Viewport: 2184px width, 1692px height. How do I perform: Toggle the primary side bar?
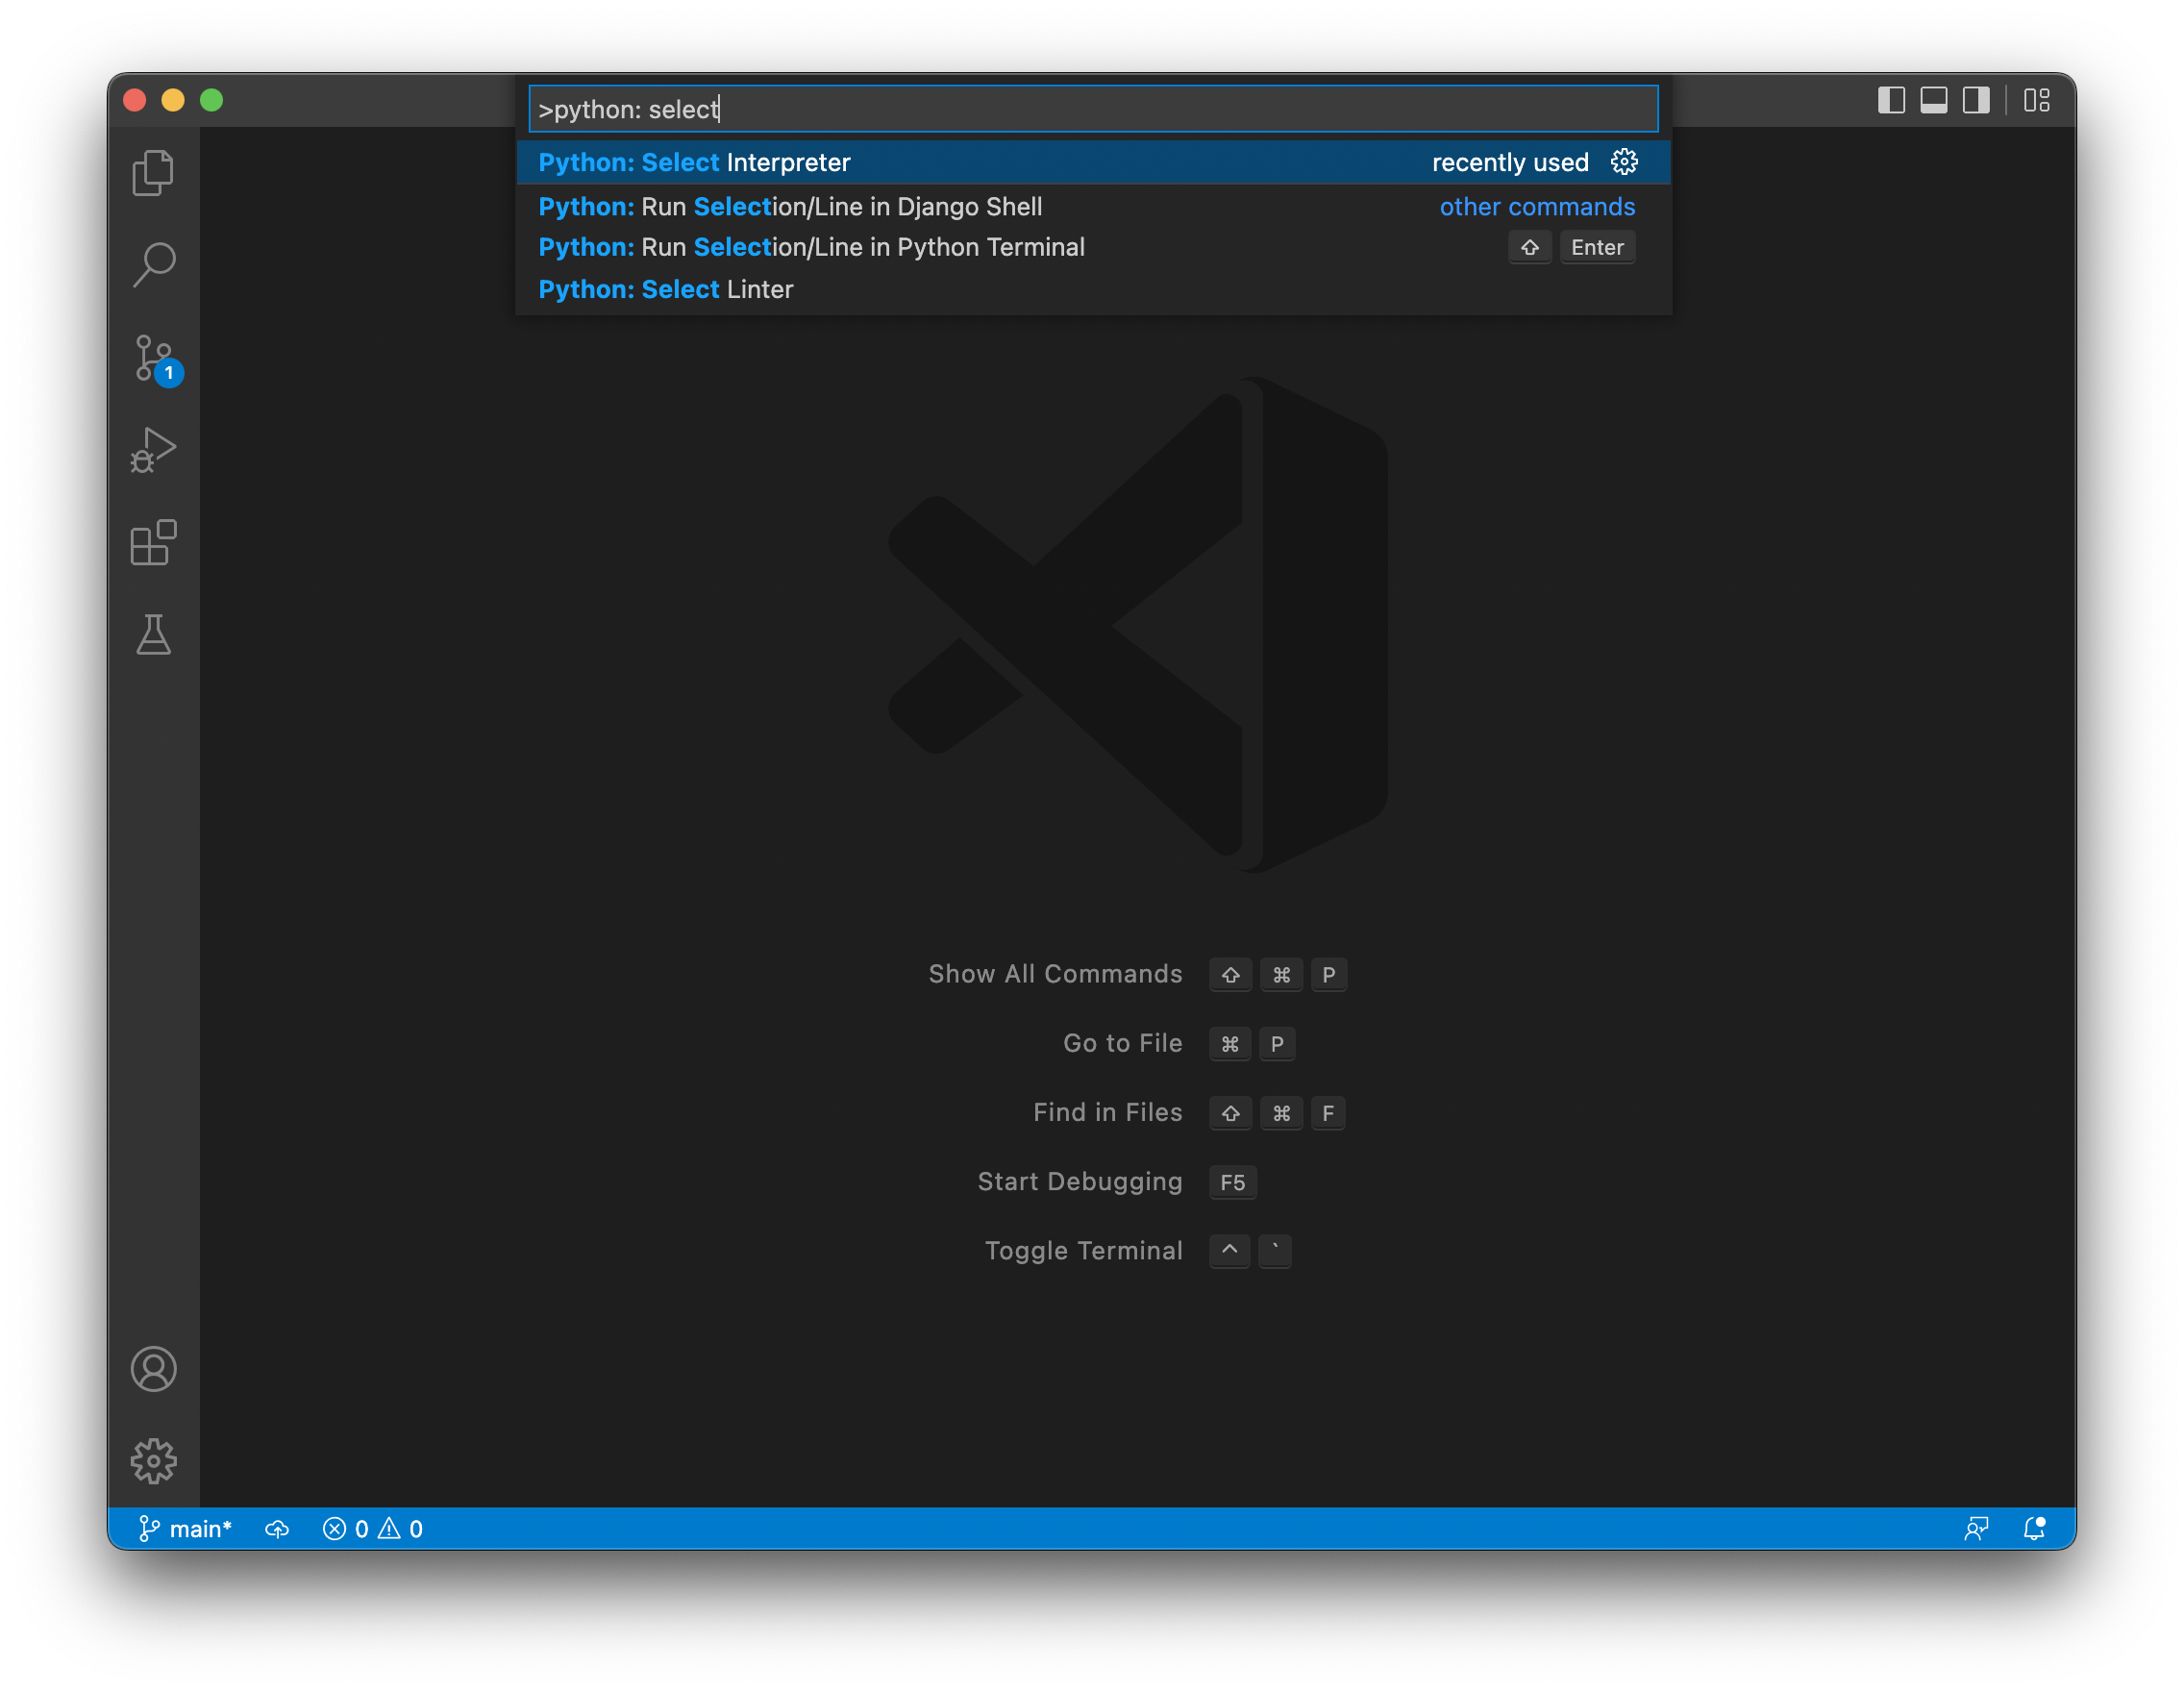1891,100
